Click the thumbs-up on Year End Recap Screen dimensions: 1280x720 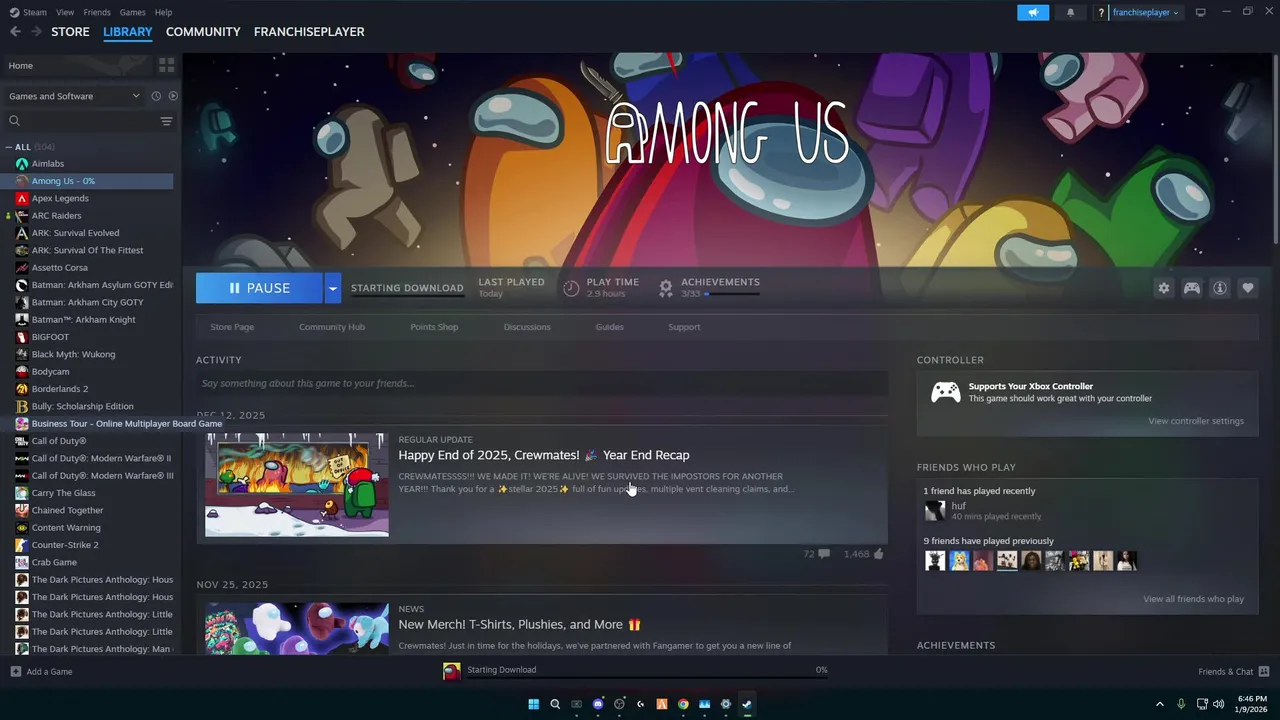tap(878, 554)
